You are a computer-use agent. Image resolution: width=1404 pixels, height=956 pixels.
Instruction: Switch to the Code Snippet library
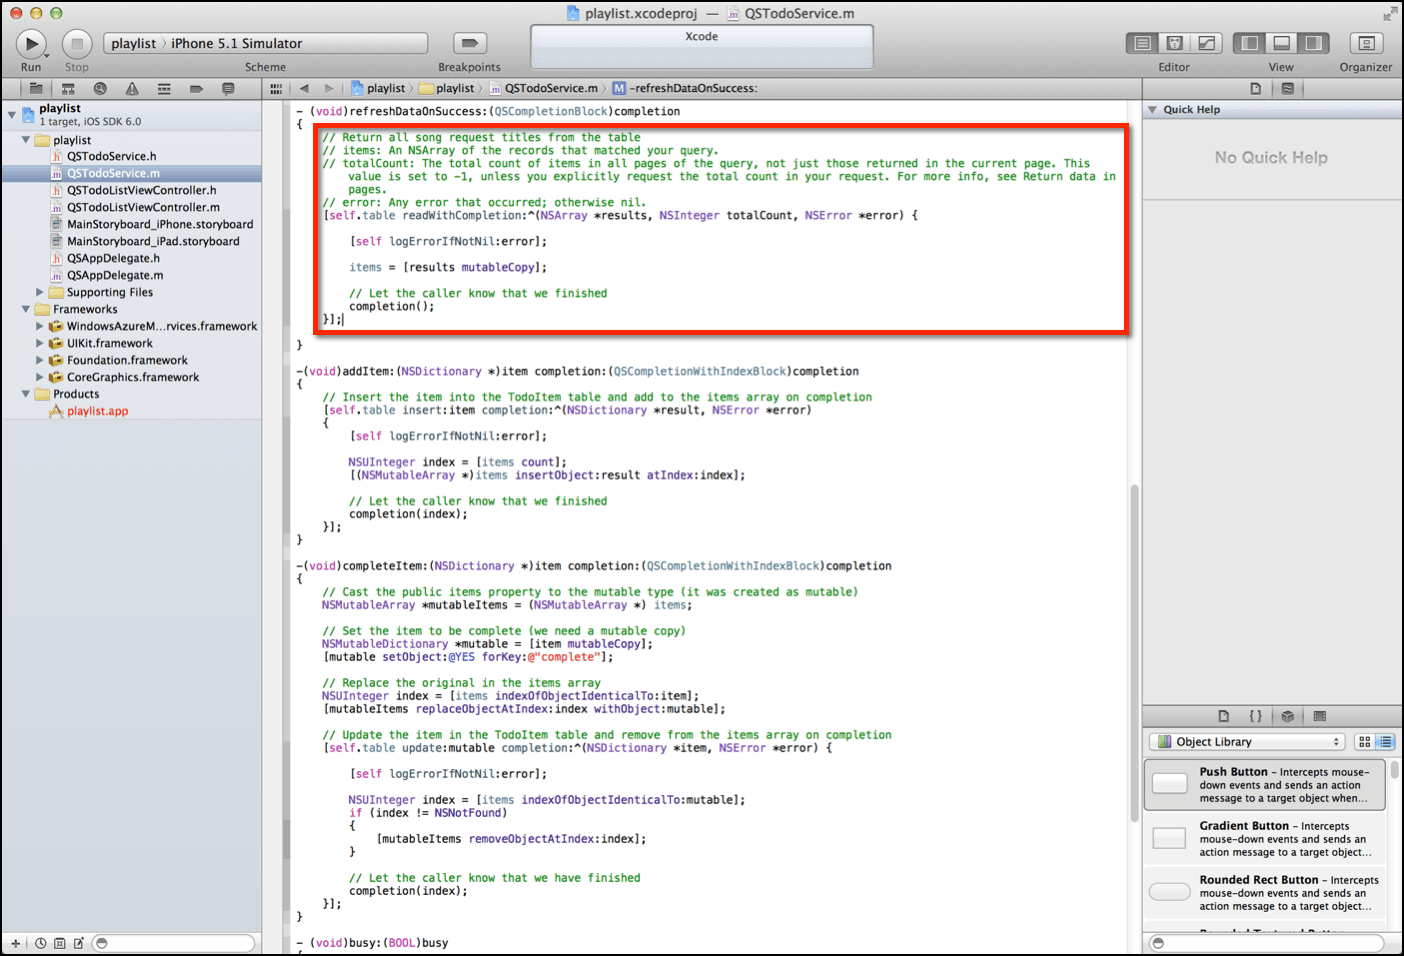point(1256,716)
